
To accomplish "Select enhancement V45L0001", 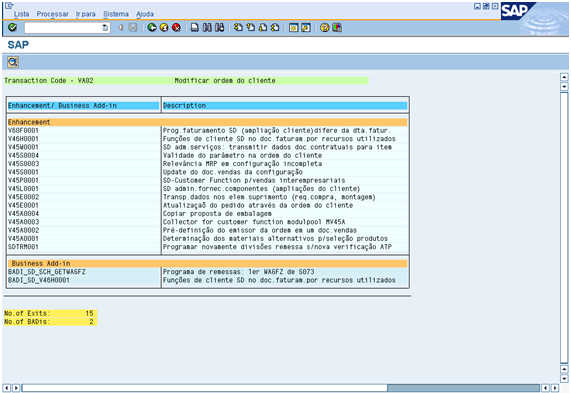I will tap(23, 189).
